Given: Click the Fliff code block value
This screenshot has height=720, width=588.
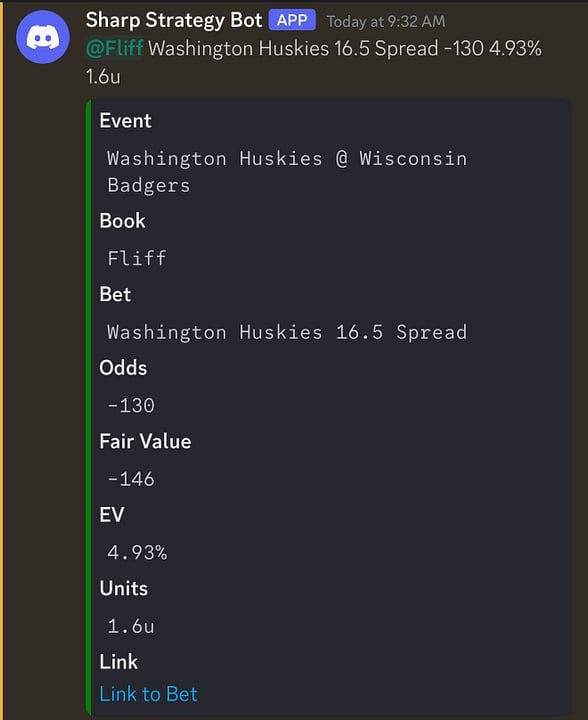Looking at the screenshot, I should (x=136, y=258).
